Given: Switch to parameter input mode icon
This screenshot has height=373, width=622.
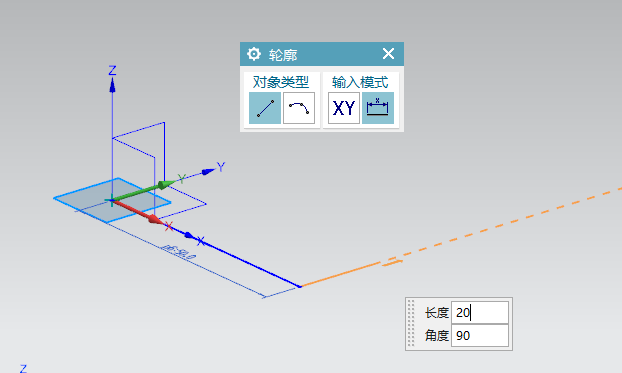Looking at the screenshot, I should tap(378, 108).
